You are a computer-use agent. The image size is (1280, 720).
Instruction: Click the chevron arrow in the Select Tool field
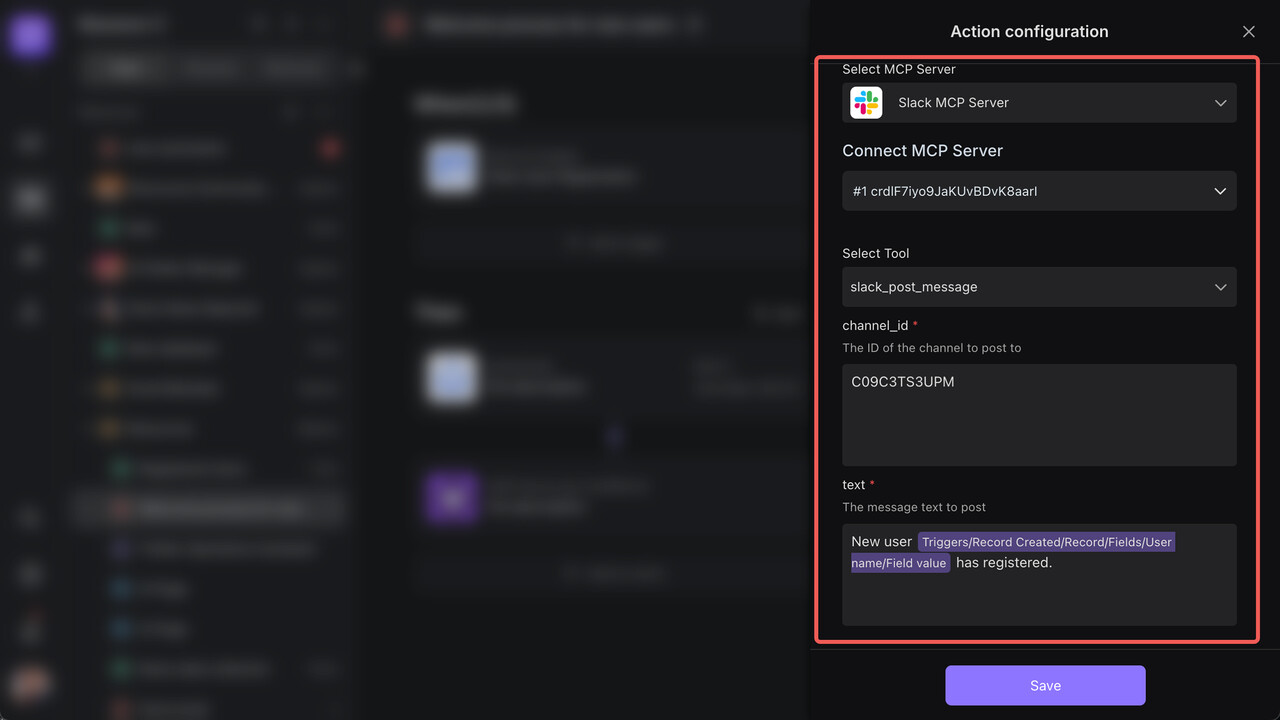tap(1220, 287)
